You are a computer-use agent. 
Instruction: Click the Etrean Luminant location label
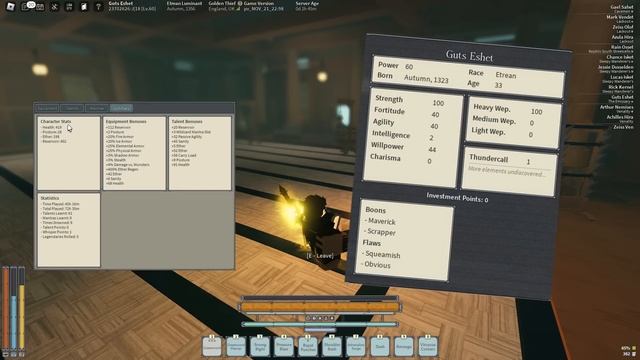point(184,3)
